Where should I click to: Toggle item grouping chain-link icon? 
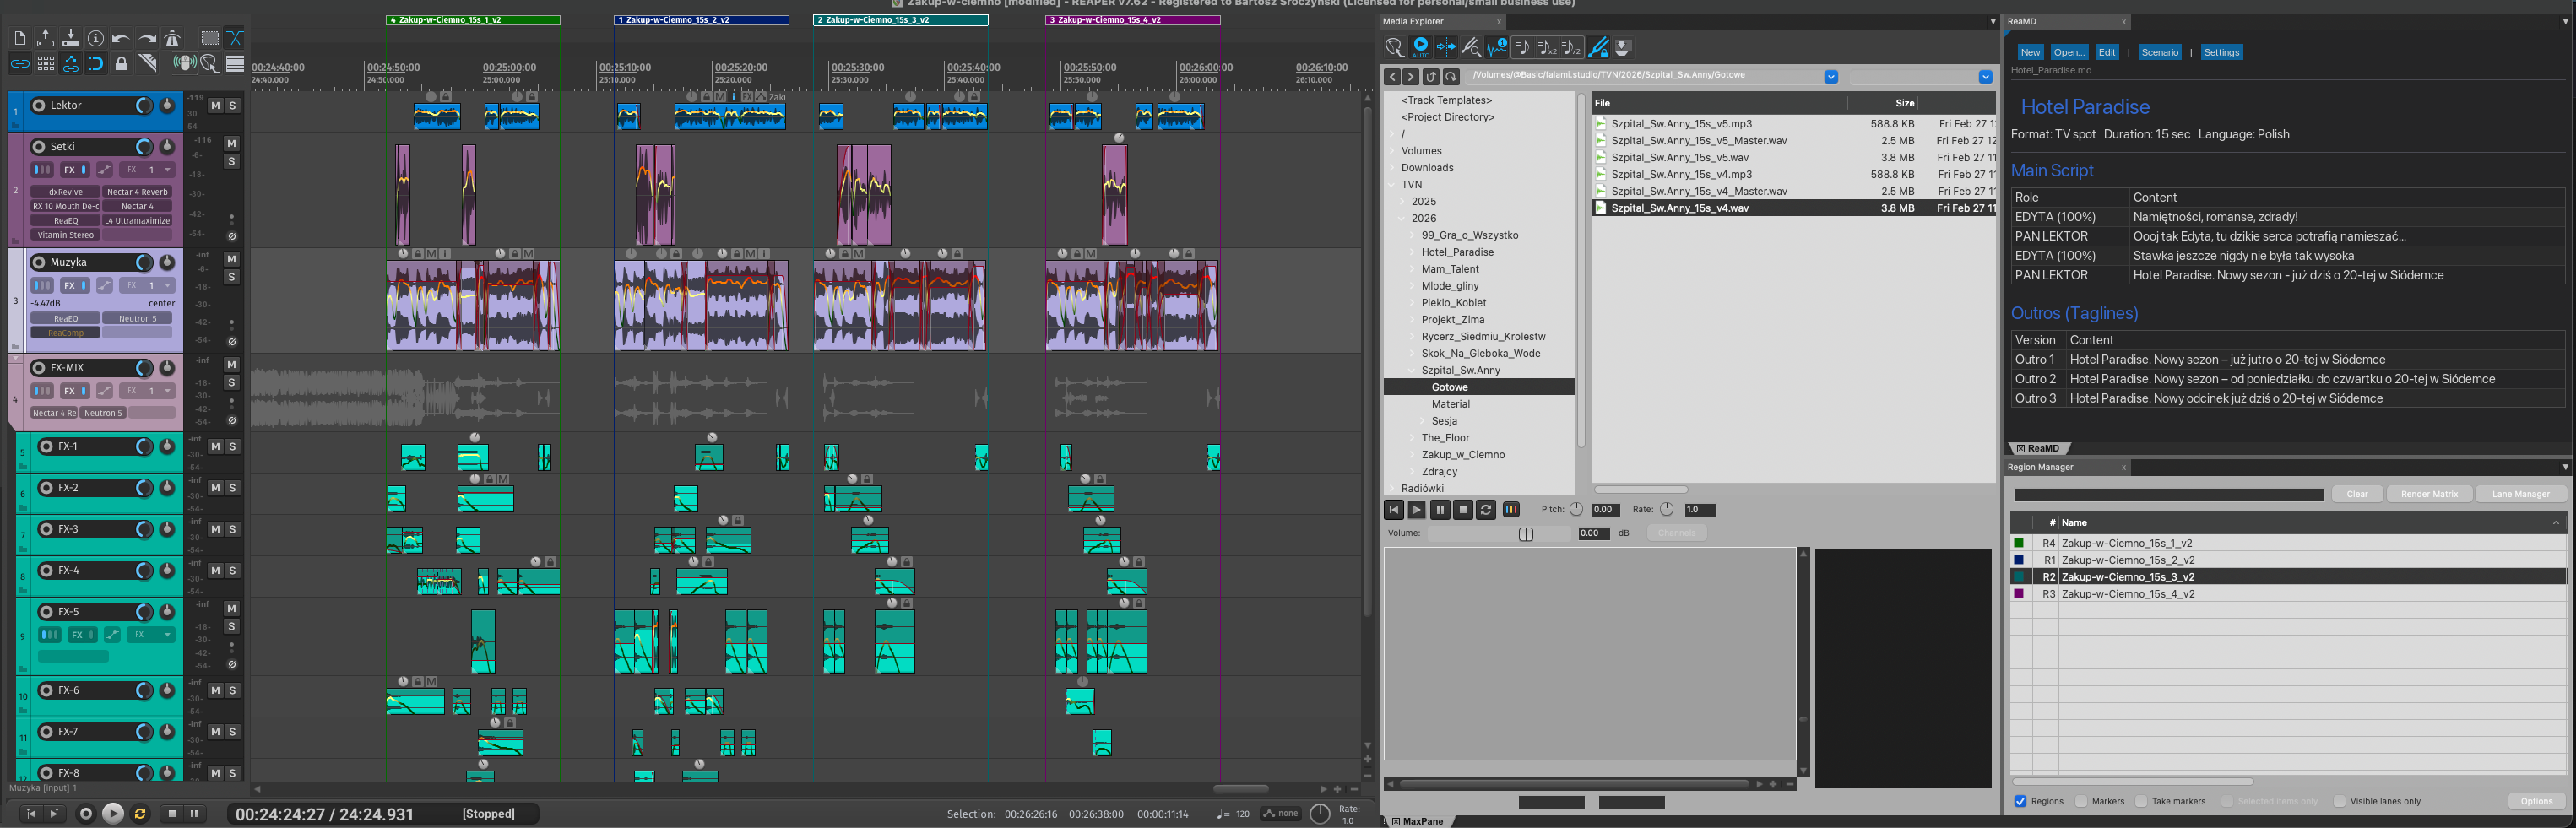coord(20,63)
